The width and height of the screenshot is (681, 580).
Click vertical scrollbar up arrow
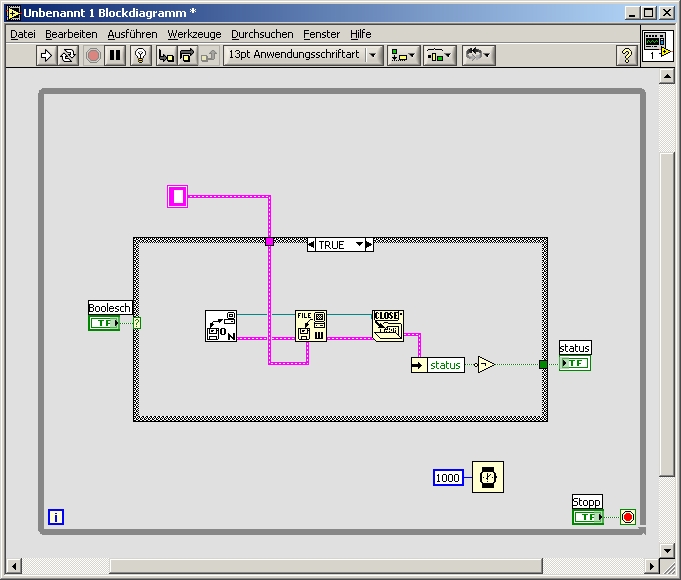click(x=667, y=76)
